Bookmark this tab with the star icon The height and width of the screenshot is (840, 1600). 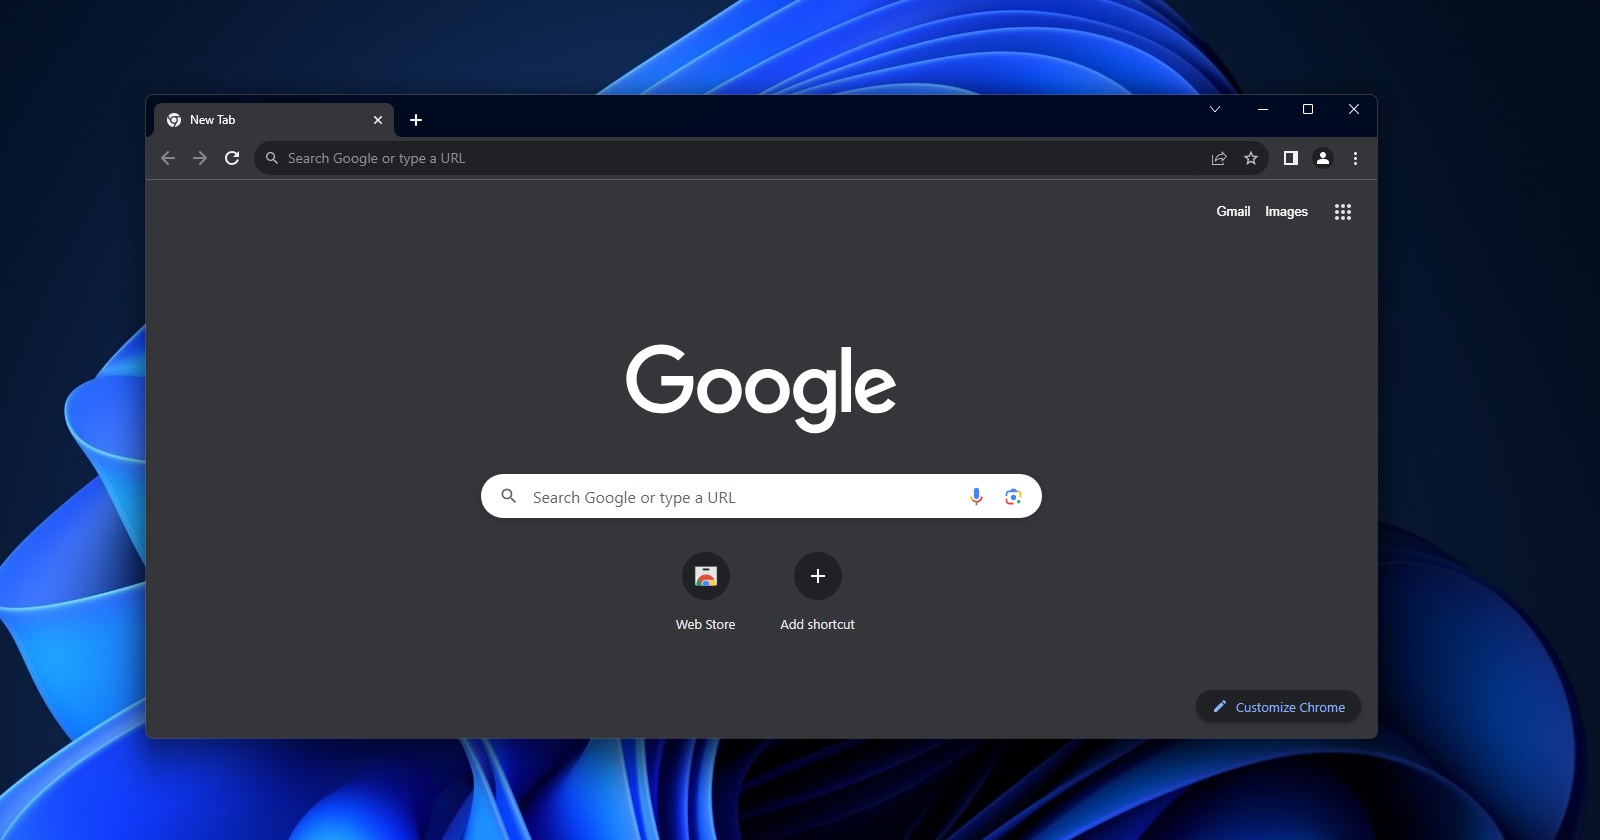click(1251, 158)
